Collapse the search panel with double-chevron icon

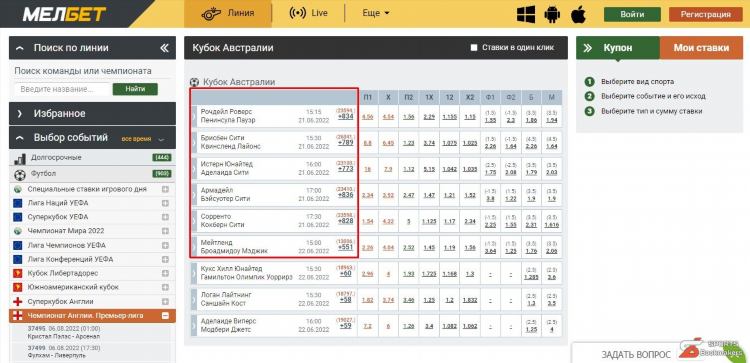point(164,48)
